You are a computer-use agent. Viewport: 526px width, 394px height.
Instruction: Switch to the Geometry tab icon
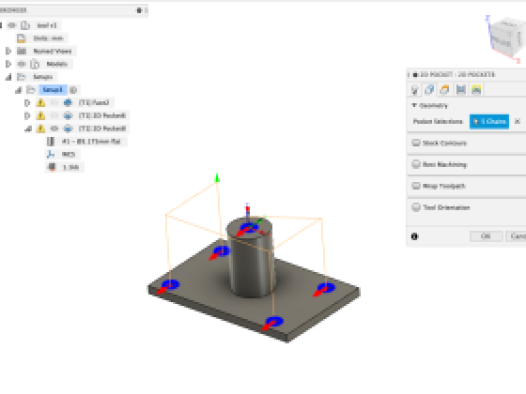click(x=429, y=90)
